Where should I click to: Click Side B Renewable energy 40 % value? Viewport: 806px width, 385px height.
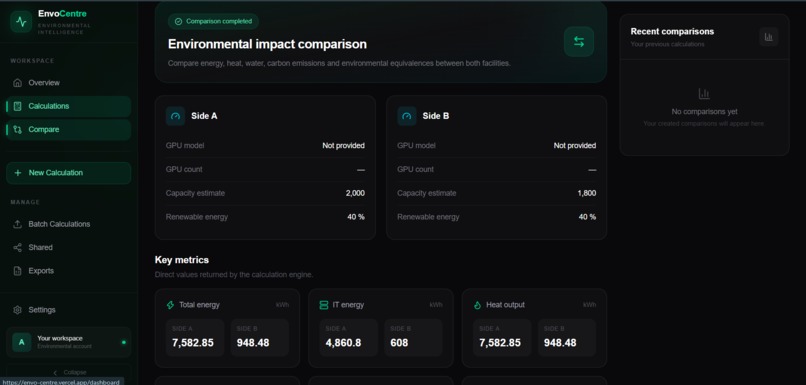[588, 217]
